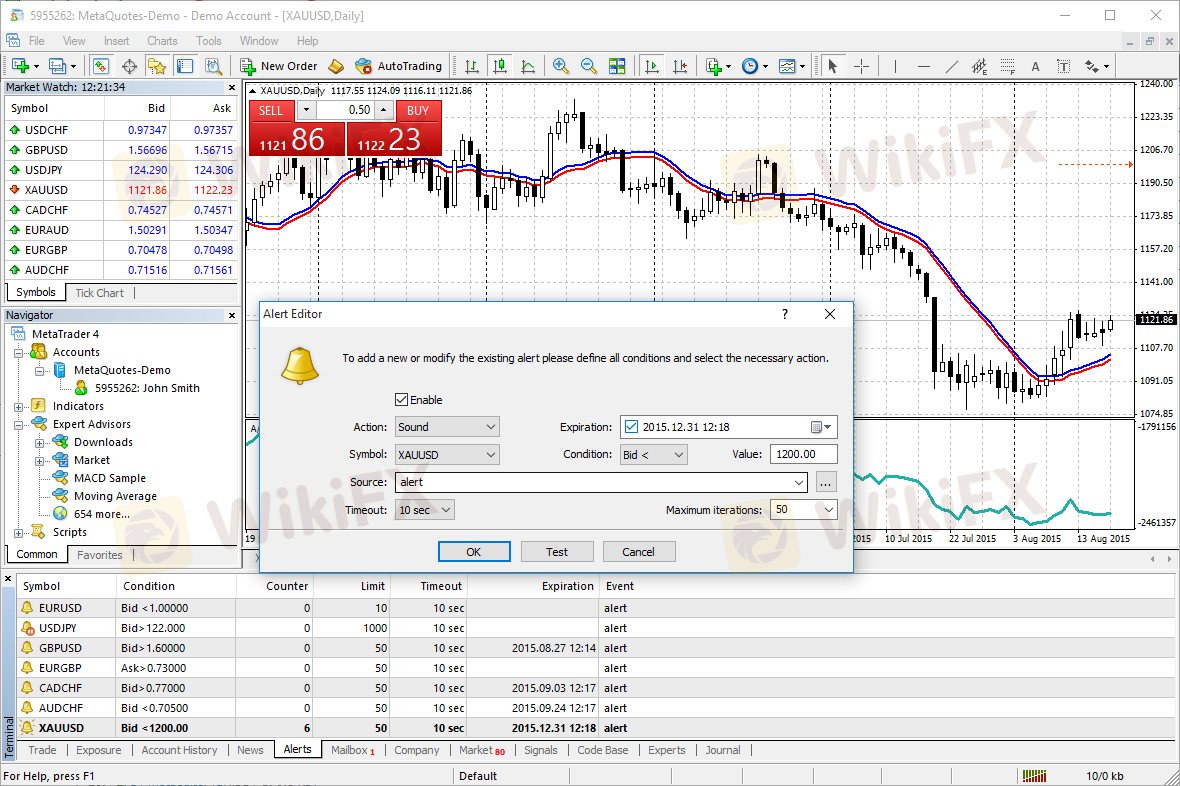Toggle AutoTrading in the toolbar
The width and height of the screenshot is (1180, 786).
(398, 66)
